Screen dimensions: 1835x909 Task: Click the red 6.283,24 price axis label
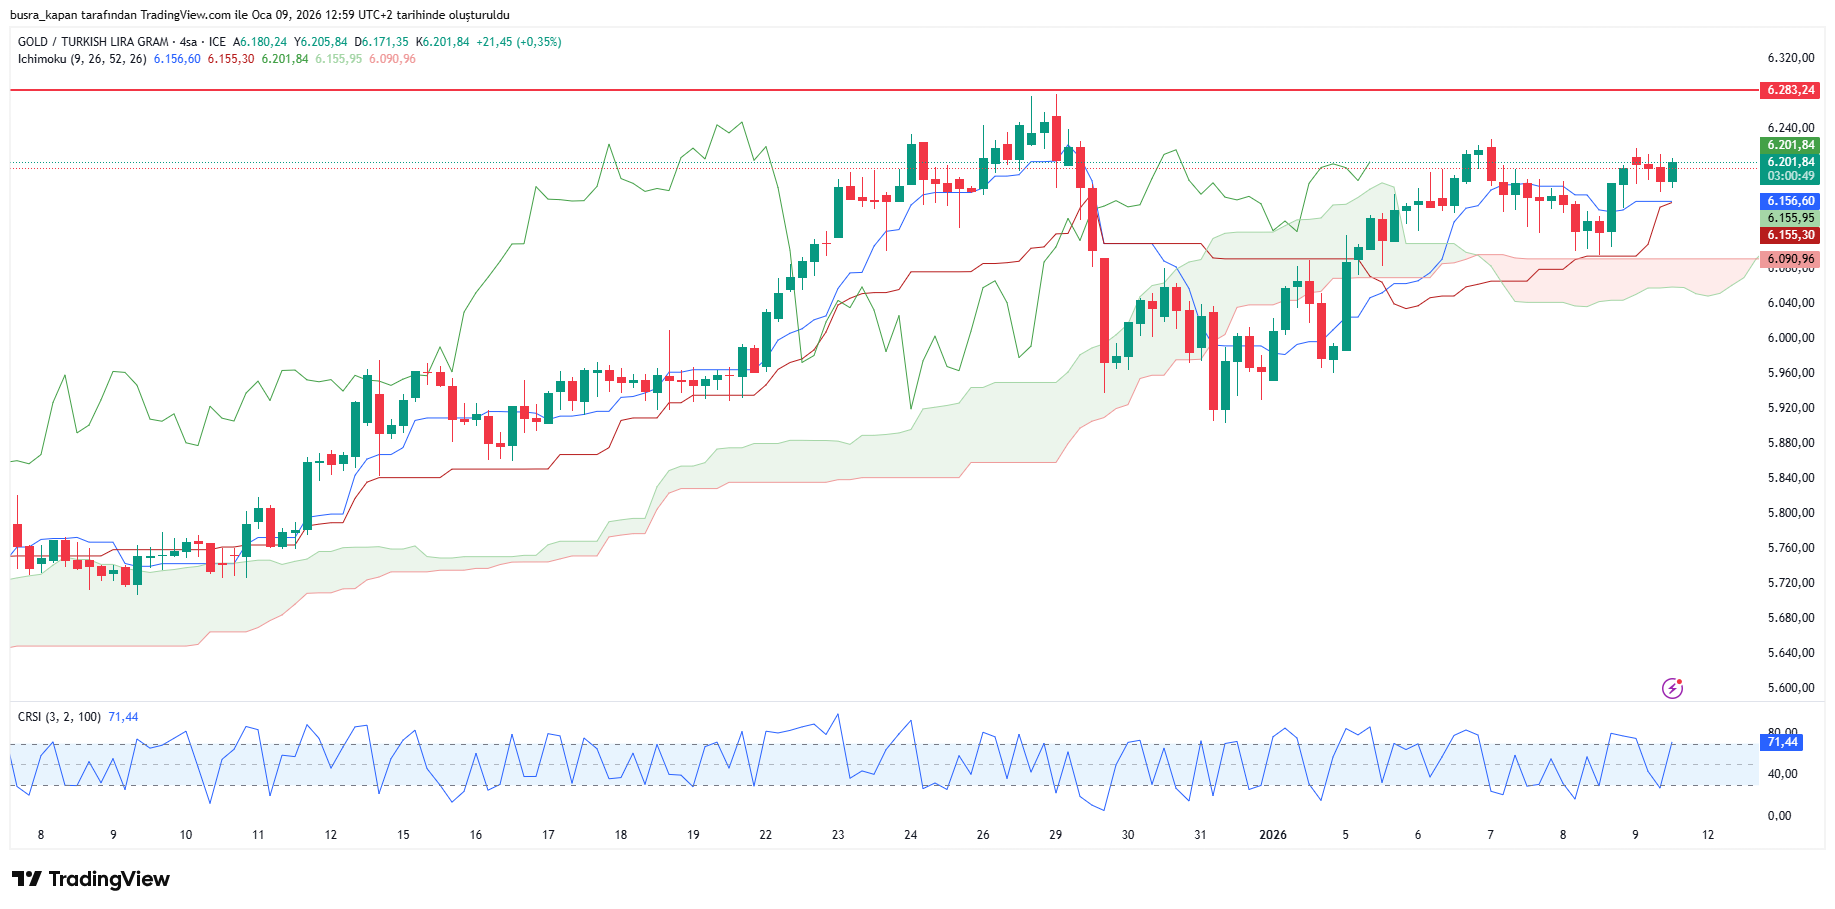[1789, 90]
